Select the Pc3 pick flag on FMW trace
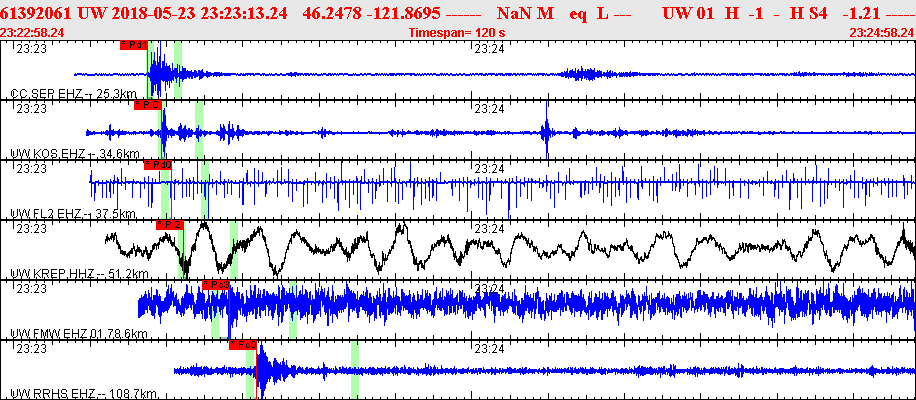Screen dimensions: 916x400 (x=216, y=285)
